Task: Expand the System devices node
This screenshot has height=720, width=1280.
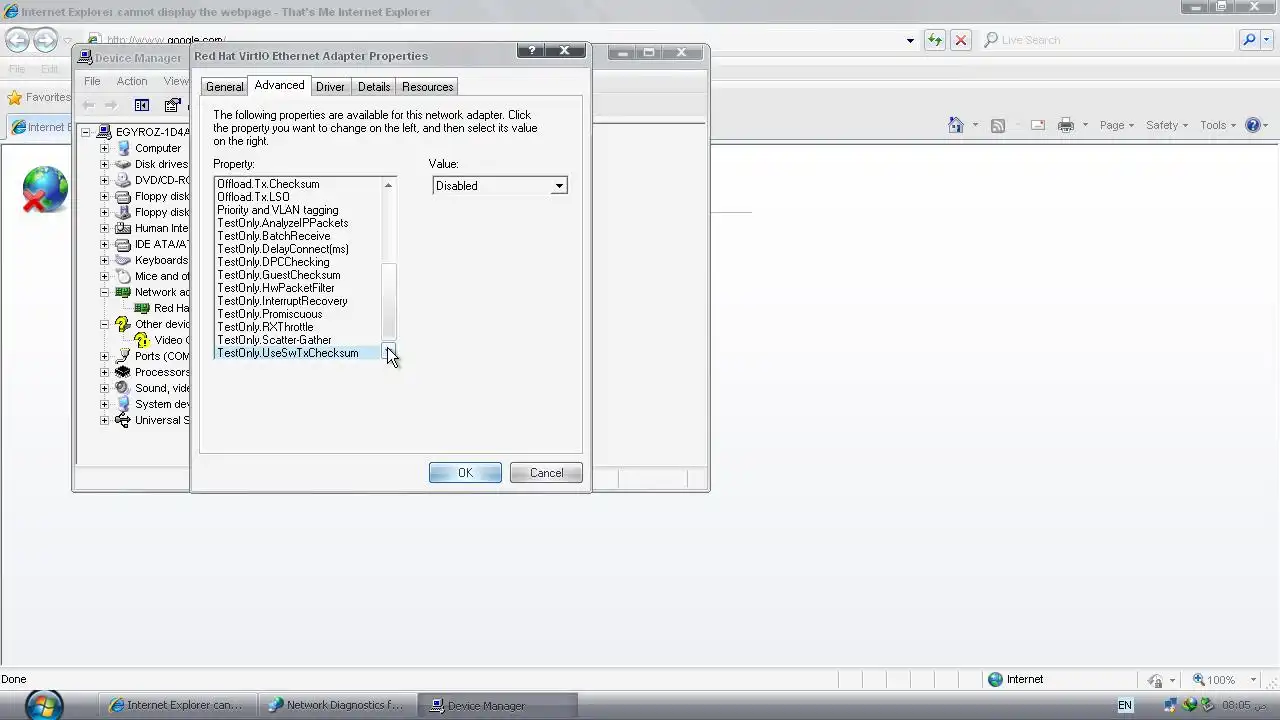Action: tap(104, 404)
